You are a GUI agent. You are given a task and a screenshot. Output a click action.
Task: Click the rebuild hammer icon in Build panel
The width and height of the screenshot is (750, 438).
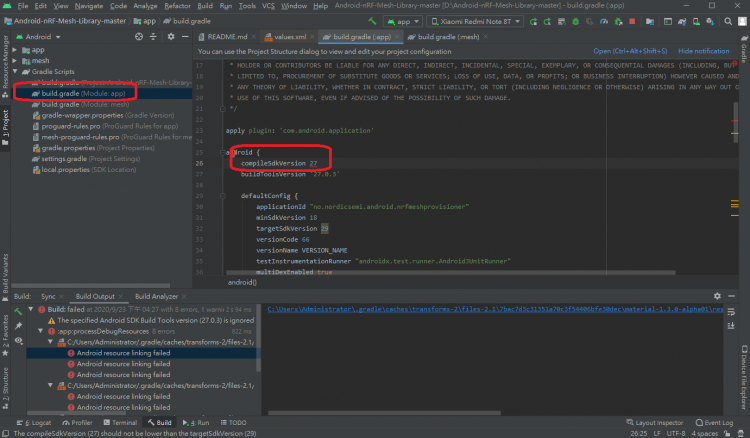18,311
